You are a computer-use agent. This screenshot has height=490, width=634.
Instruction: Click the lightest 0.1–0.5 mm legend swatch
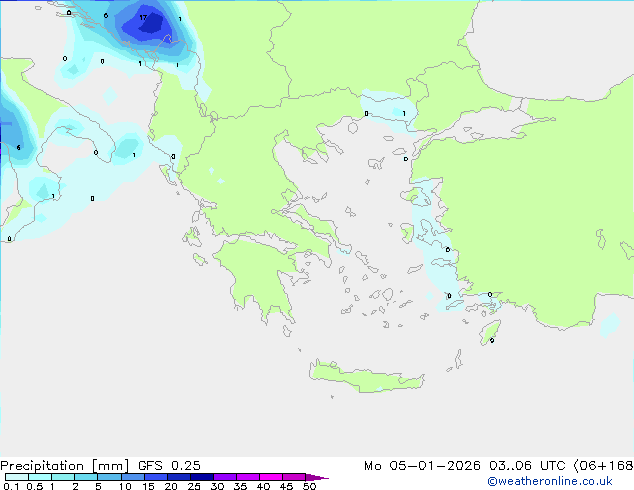tap(17, 477)
